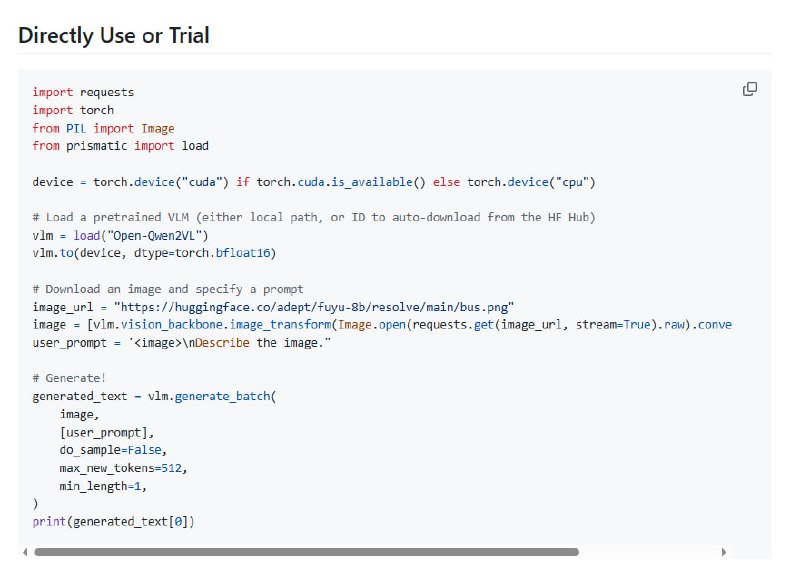Viewport: 800px width, 579px height.
Task: Click the "import requests" code line
Action: [83, 92]
